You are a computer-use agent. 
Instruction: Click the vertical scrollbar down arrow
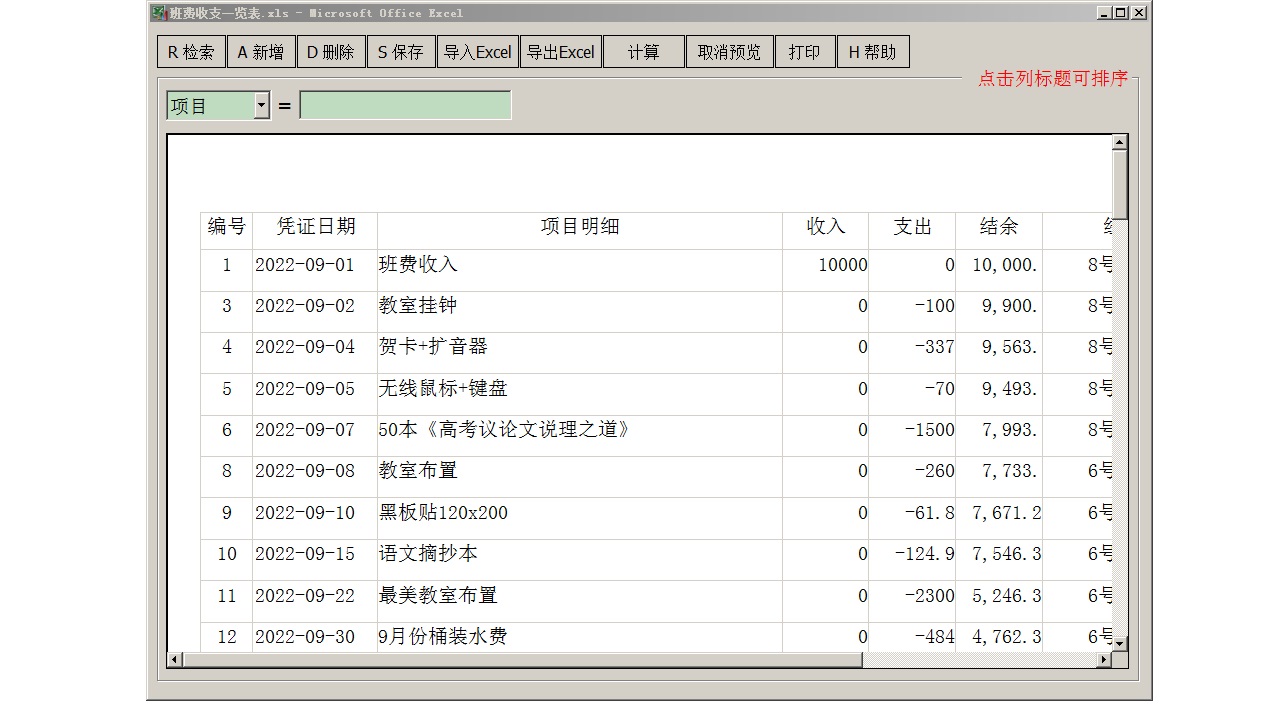(1119, 645)
